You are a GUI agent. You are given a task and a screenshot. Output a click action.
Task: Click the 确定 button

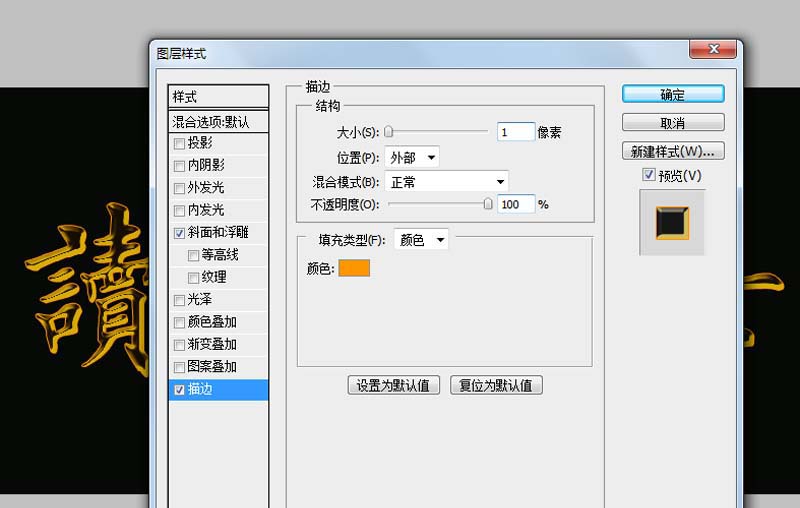pos(673,94)
